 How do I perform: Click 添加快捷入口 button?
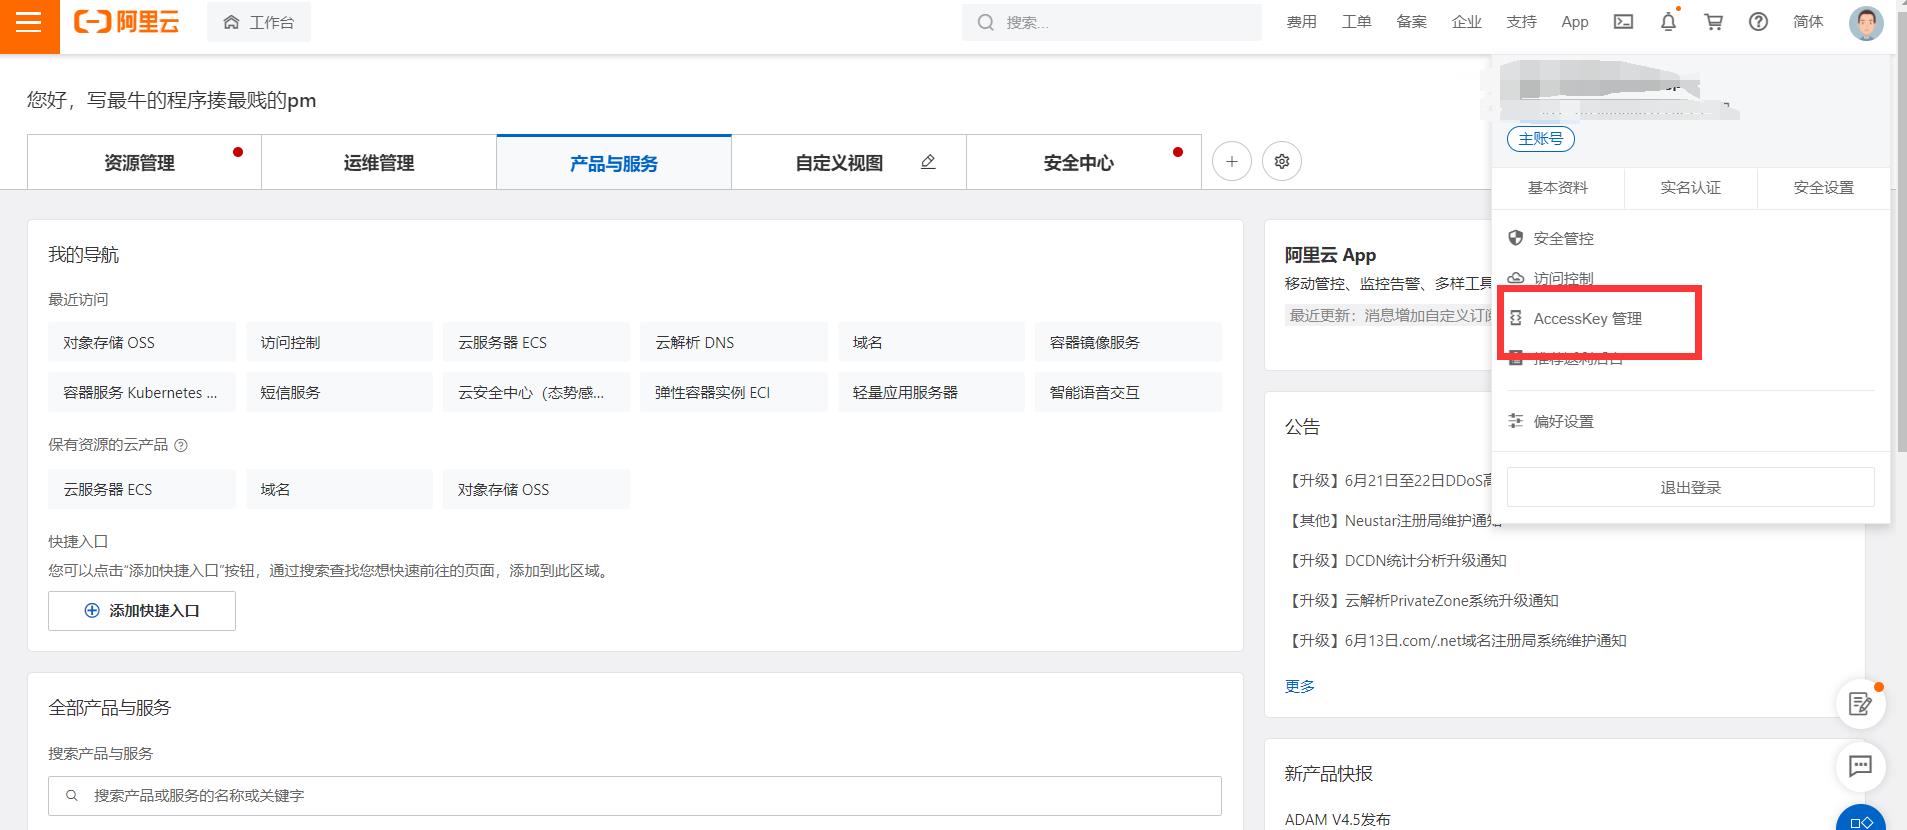(x=142, y=611)
